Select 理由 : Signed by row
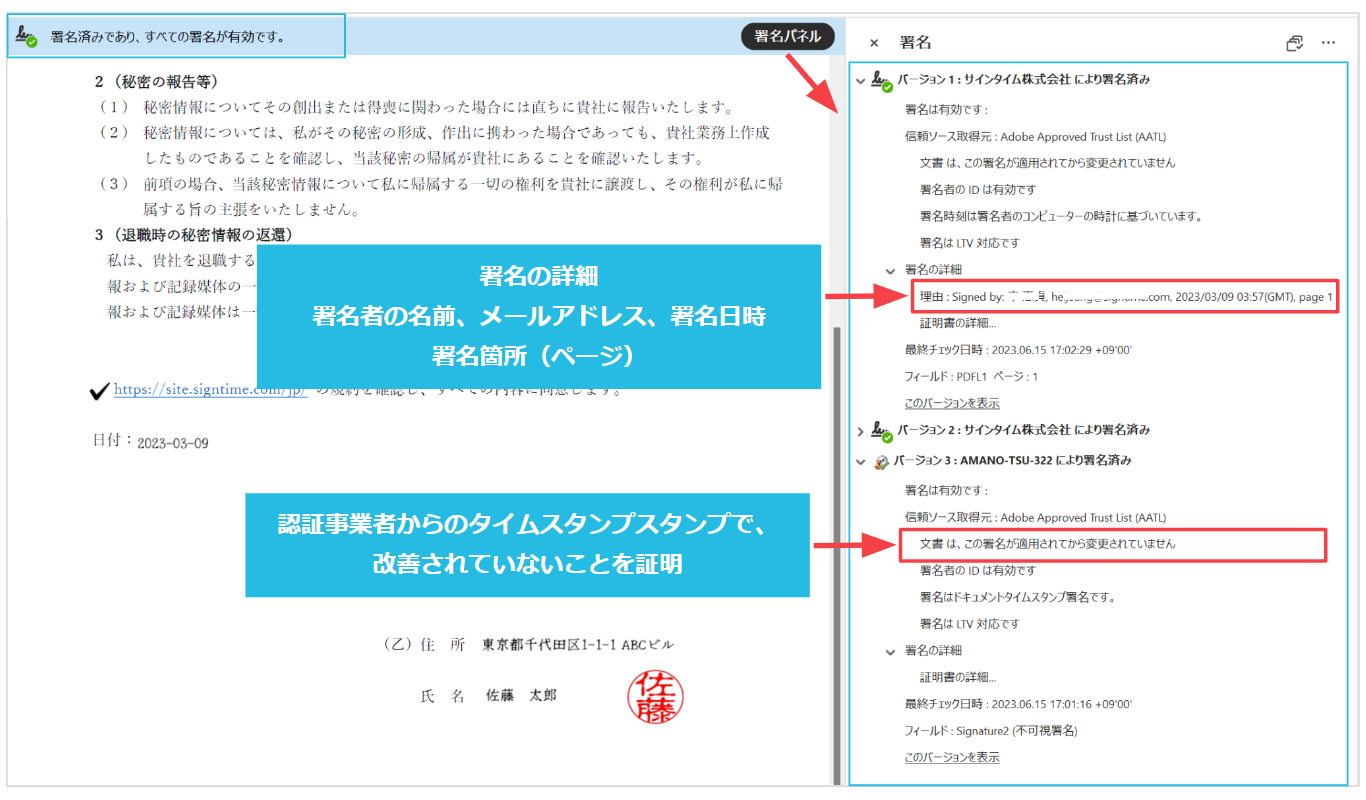Screen dimensions: 1366x800 pos(1126,297)
